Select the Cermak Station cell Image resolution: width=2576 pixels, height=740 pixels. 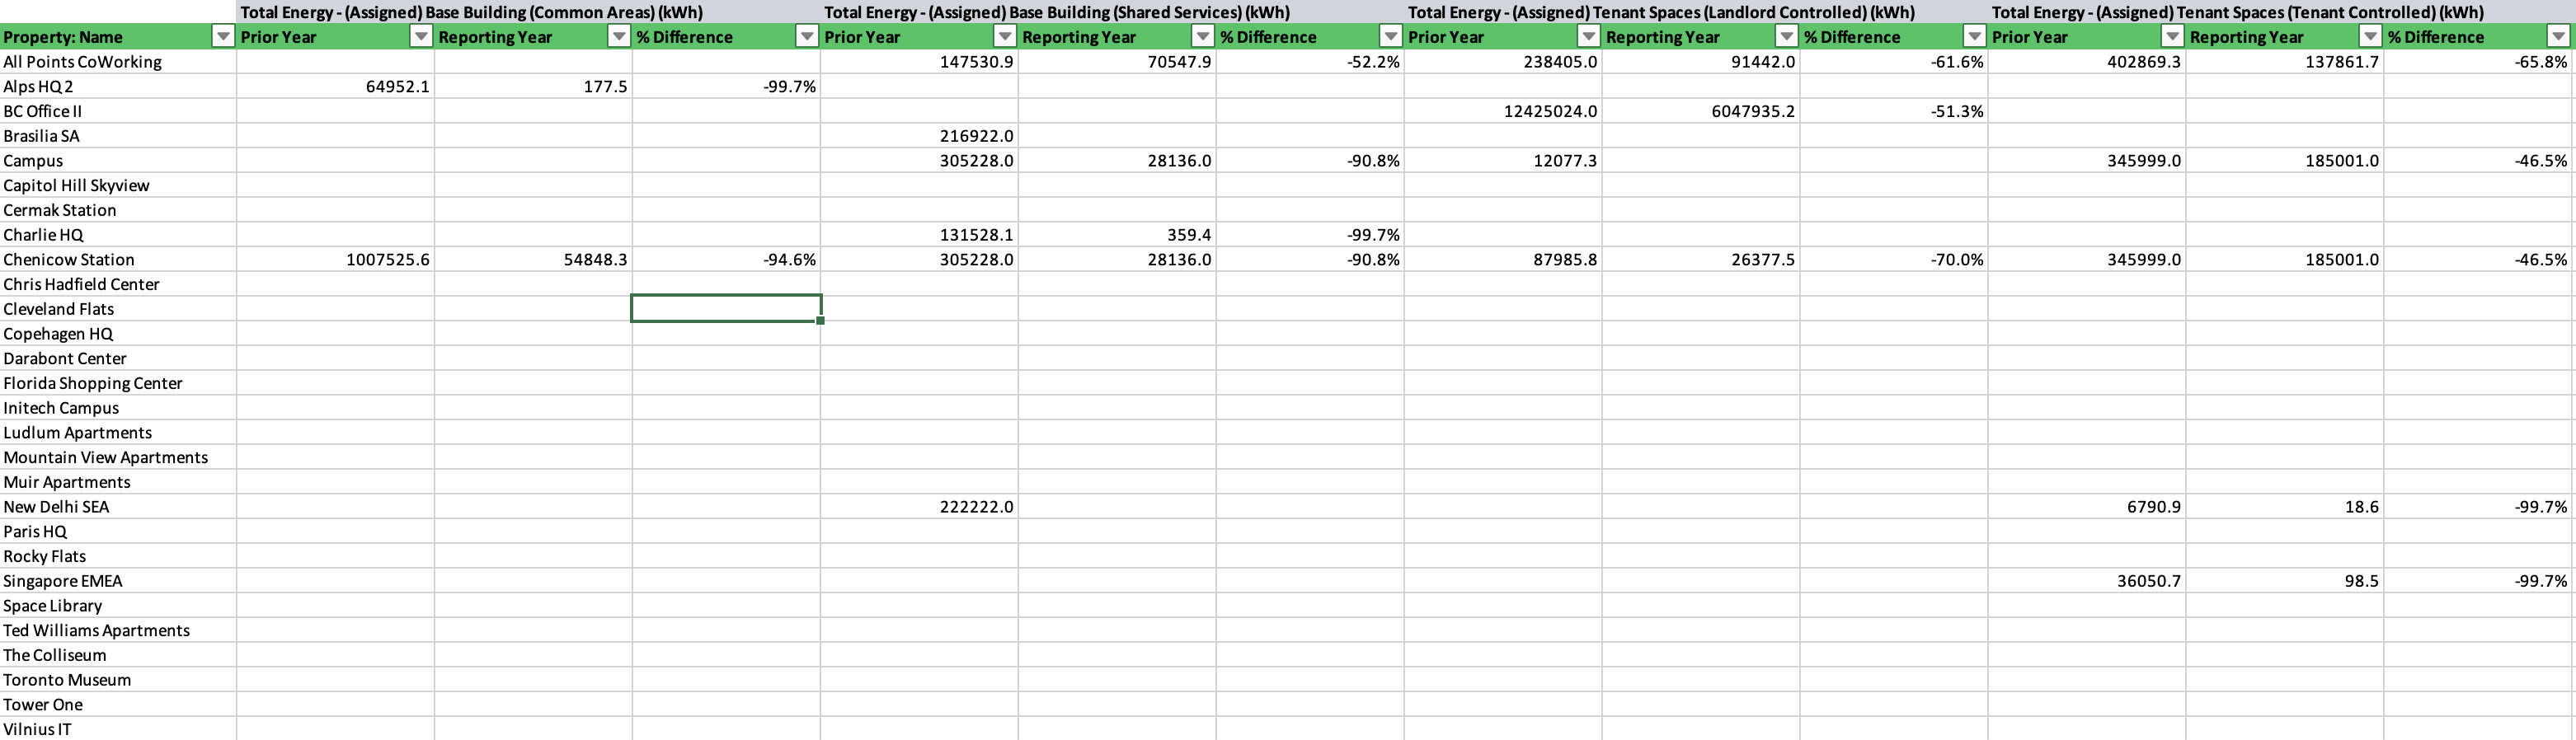(118, 210)
